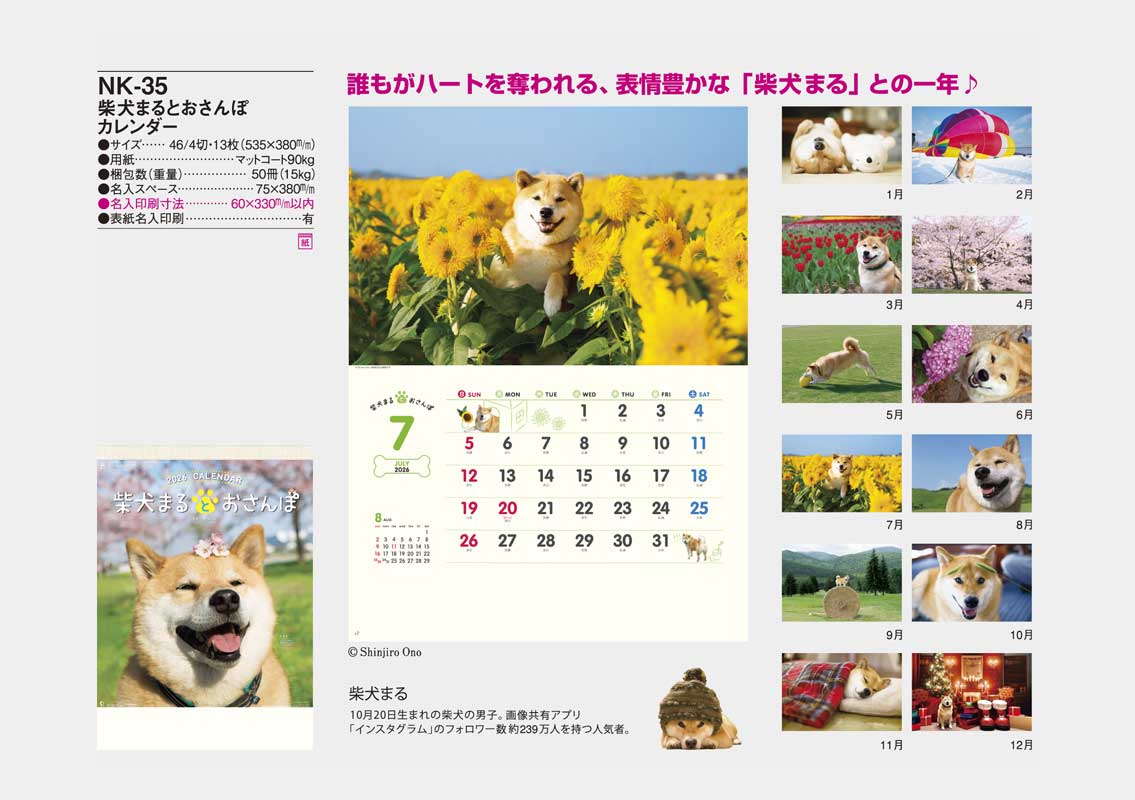1135x800 pixels.
Task: Click the green paw icon above the big 7
Action: click(x=402, y=398)
